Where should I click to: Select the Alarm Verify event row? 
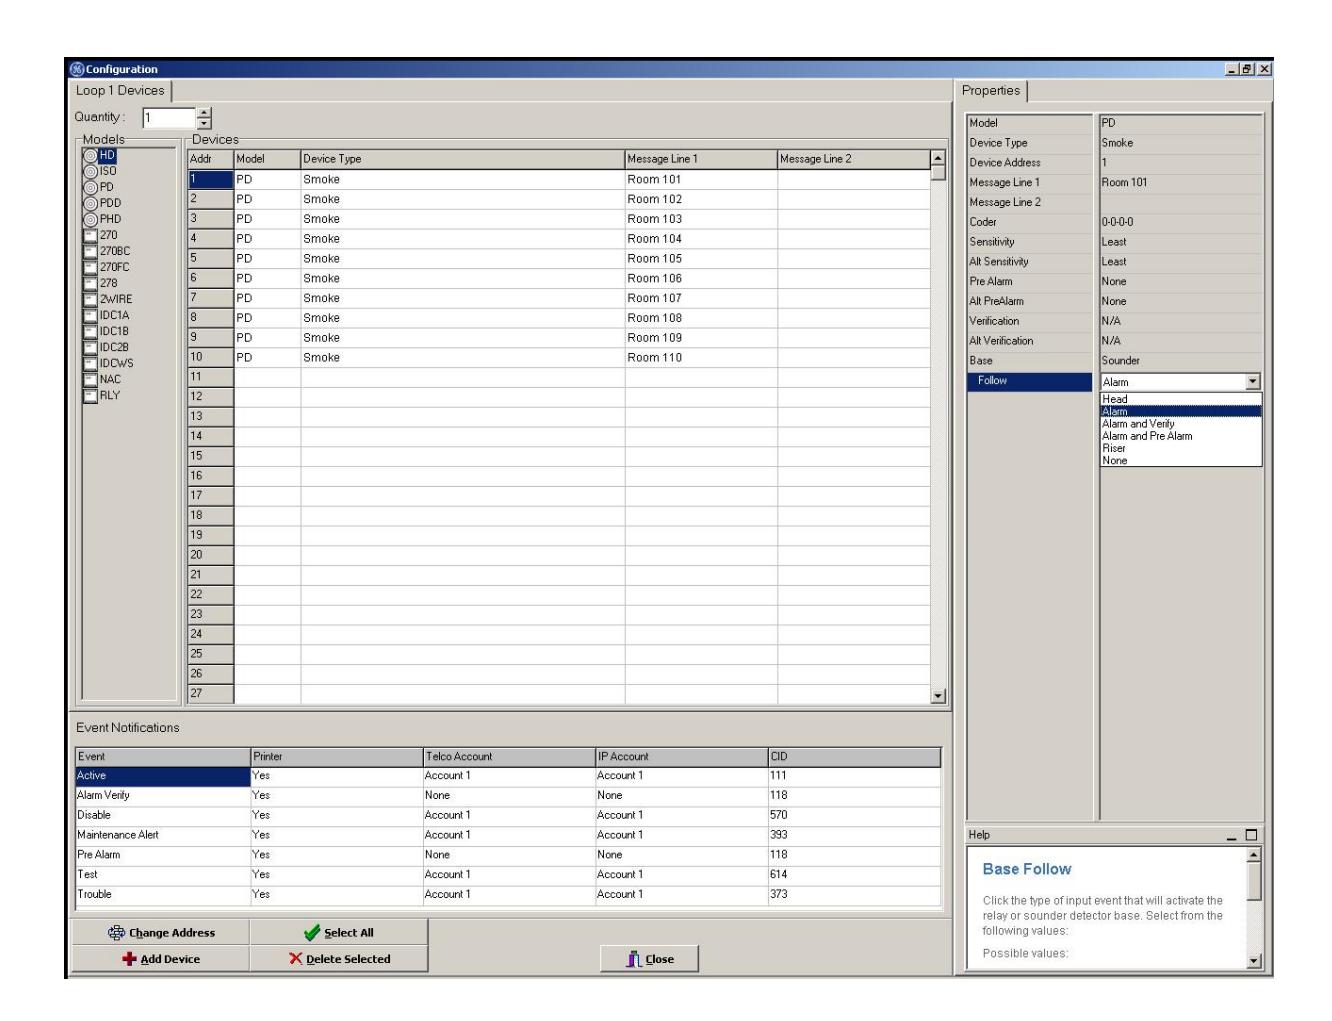508,795
